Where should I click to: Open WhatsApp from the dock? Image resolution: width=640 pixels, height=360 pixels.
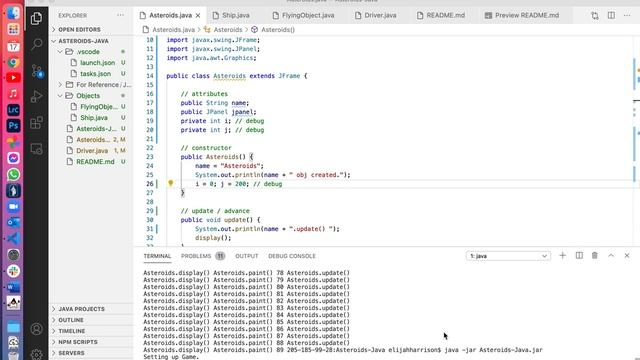tap(13, 175)
